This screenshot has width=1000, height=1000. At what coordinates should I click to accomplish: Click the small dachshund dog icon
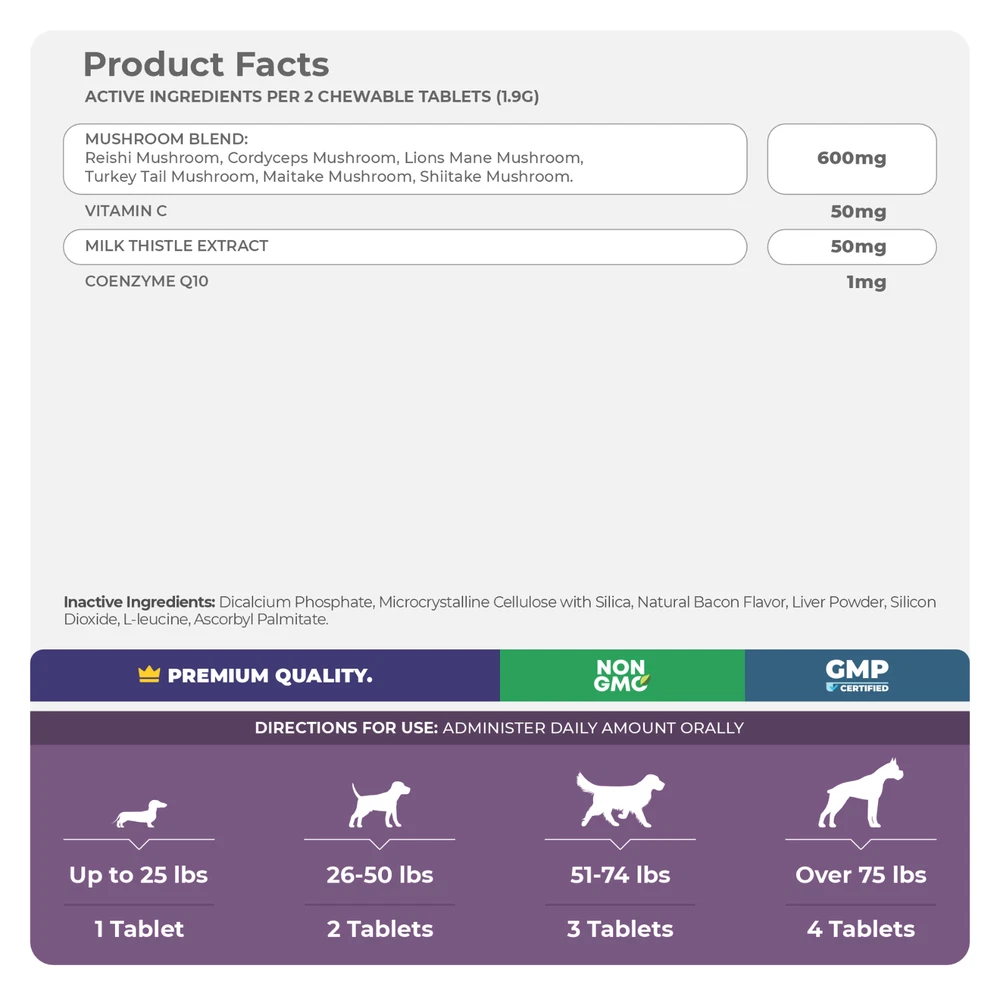[140, 814]
